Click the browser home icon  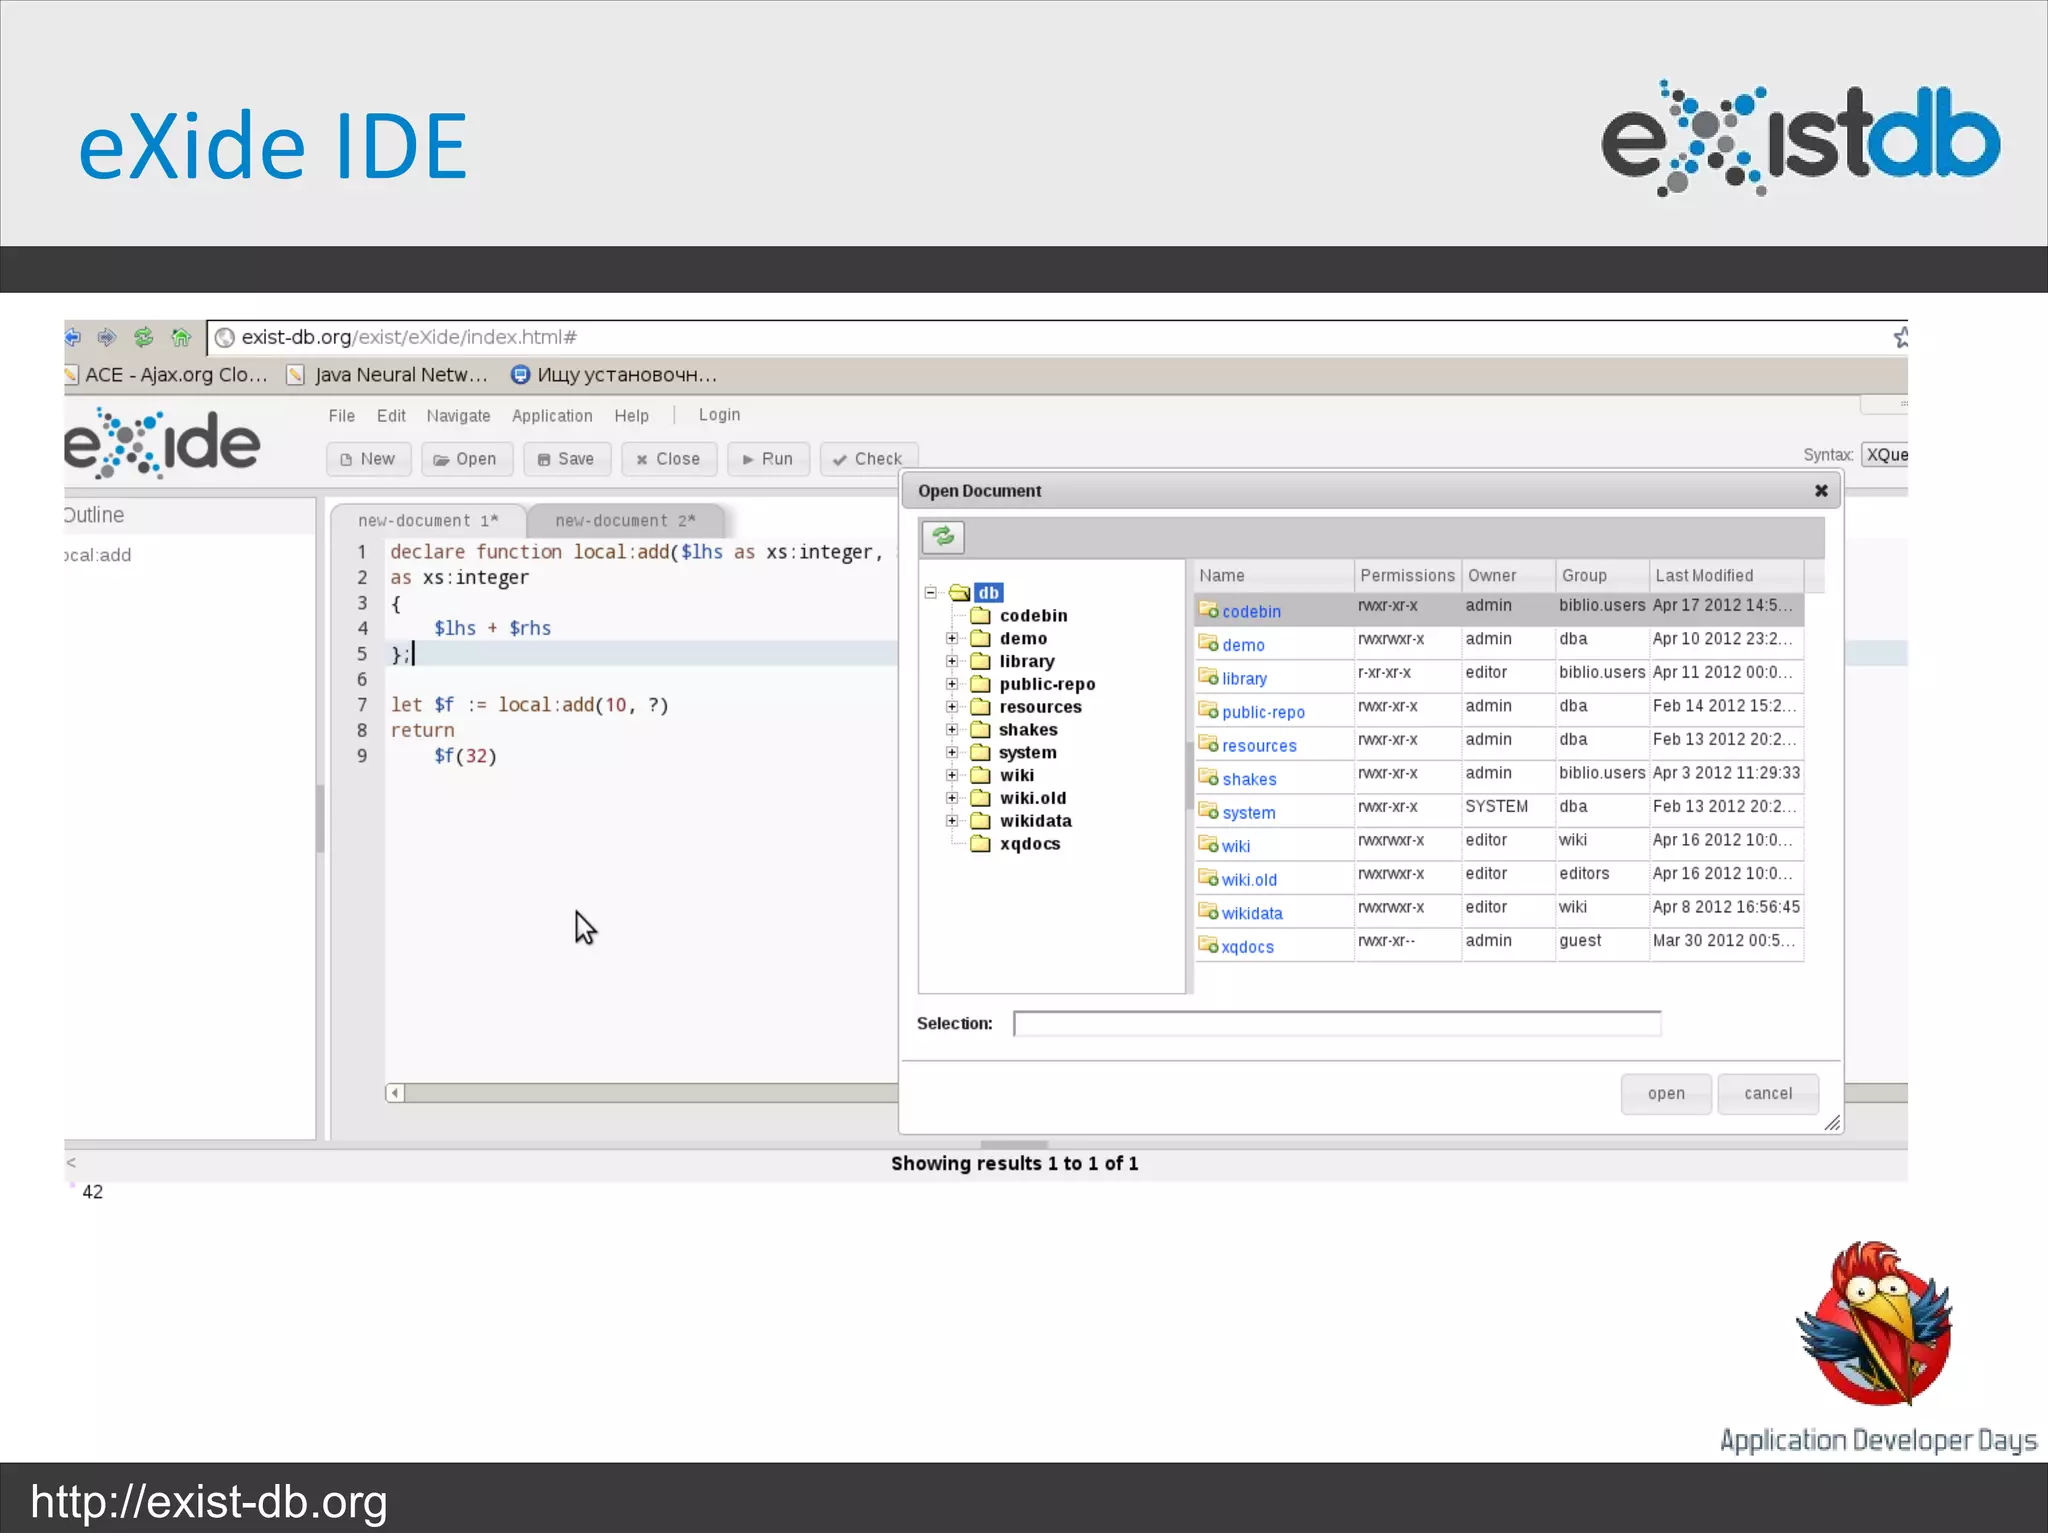coord(181,337)
